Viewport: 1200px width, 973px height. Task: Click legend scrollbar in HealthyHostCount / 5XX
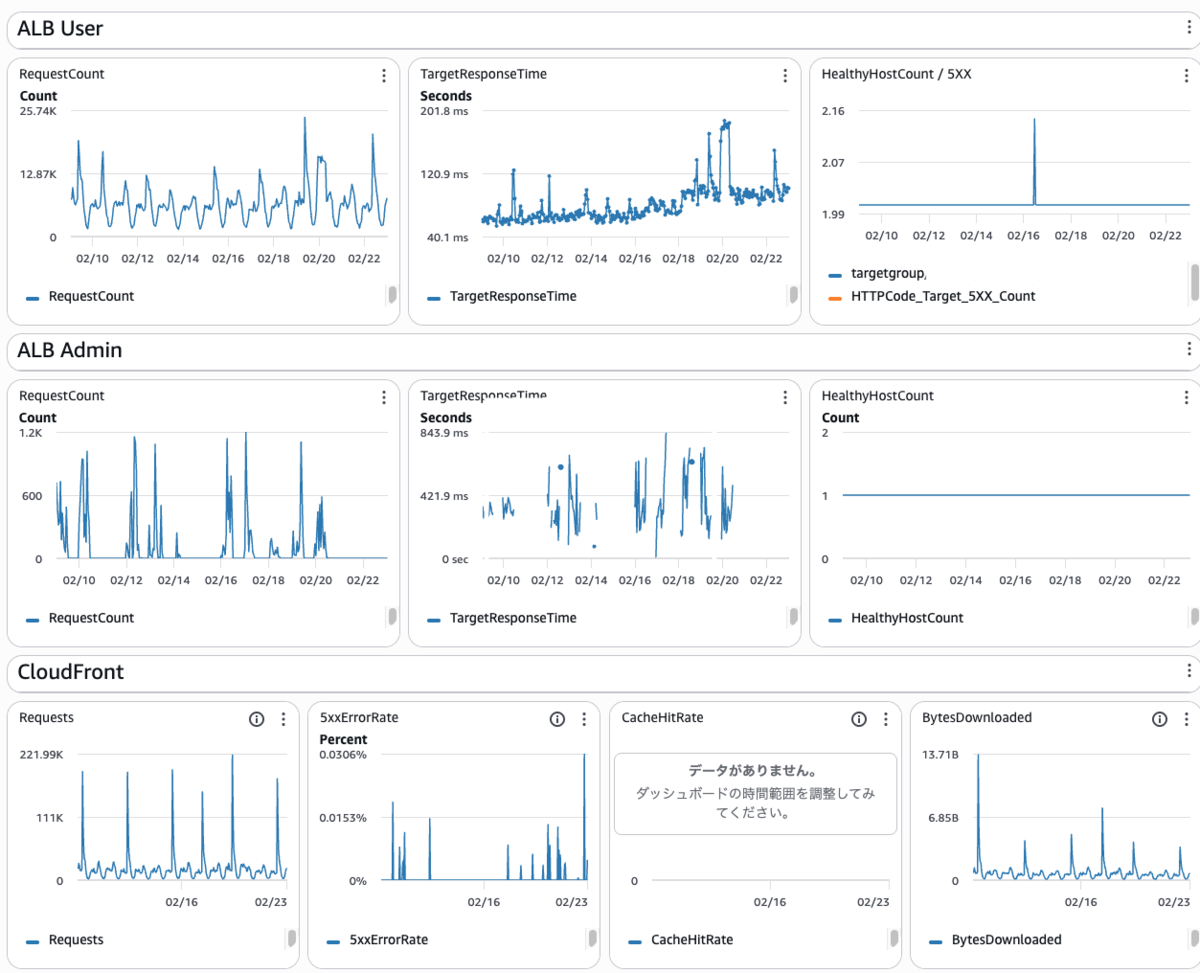1194,282
